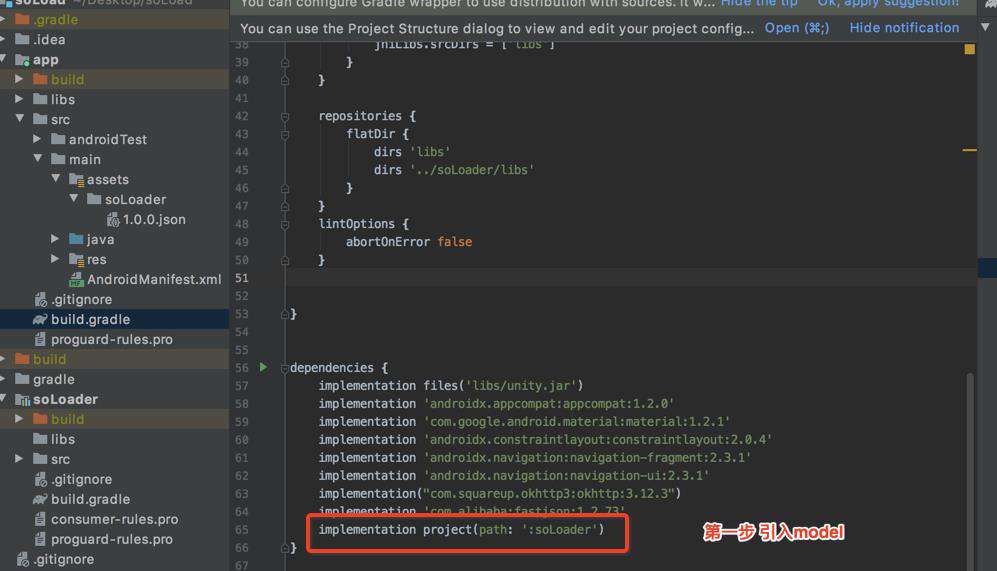Click the assets folder icon
Image resolution: width=997 pixels, height=571 pixels.
(76, 179)
